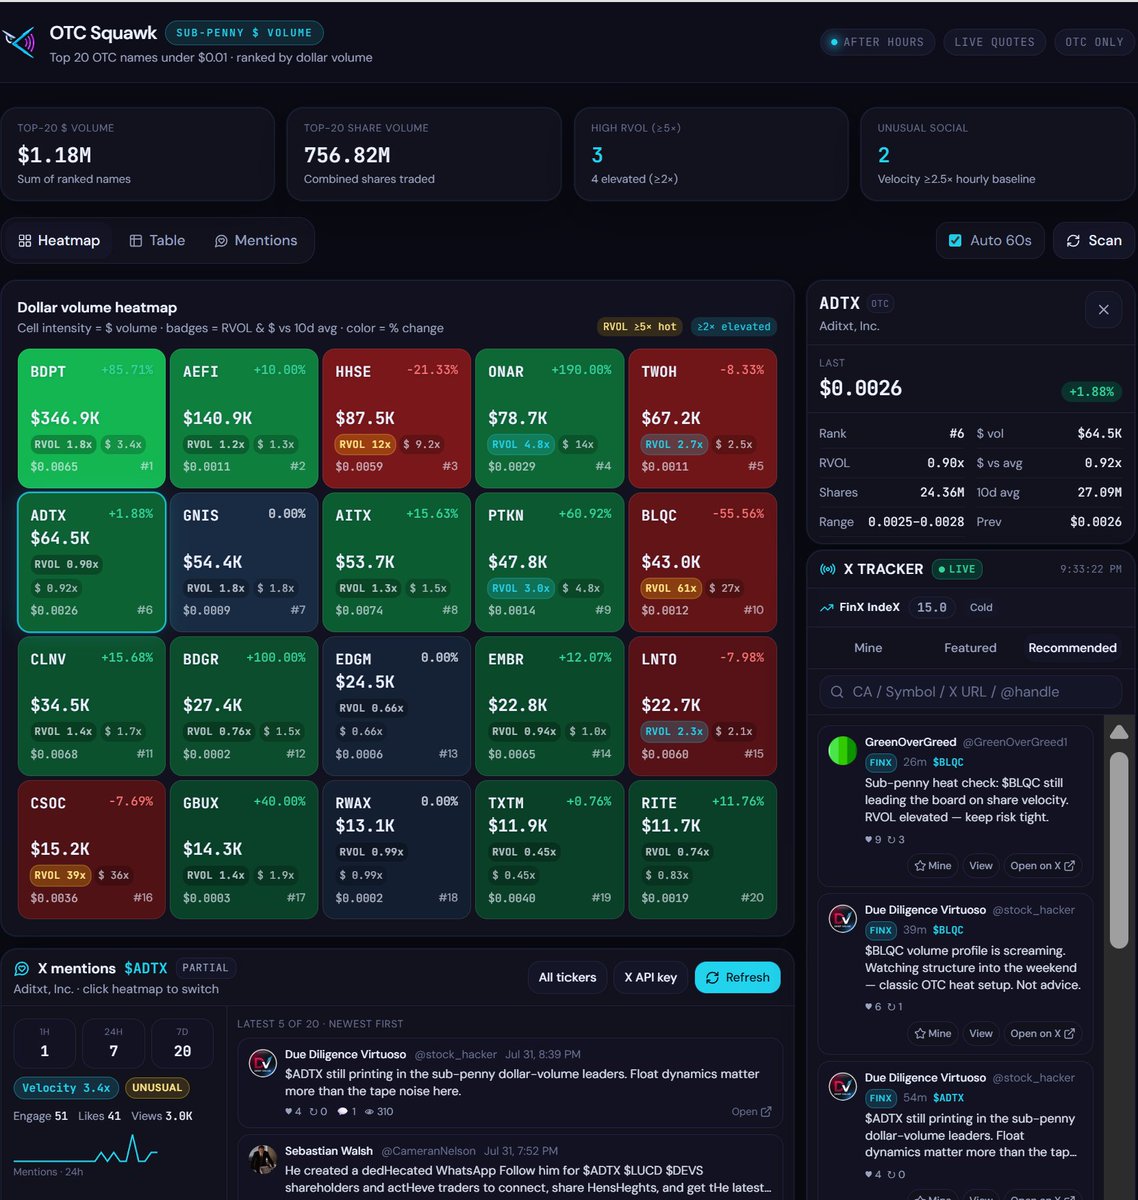Screen dimensions: 1138x1200
Task: Open the TWOH heatmap tile
Action: 702,418
